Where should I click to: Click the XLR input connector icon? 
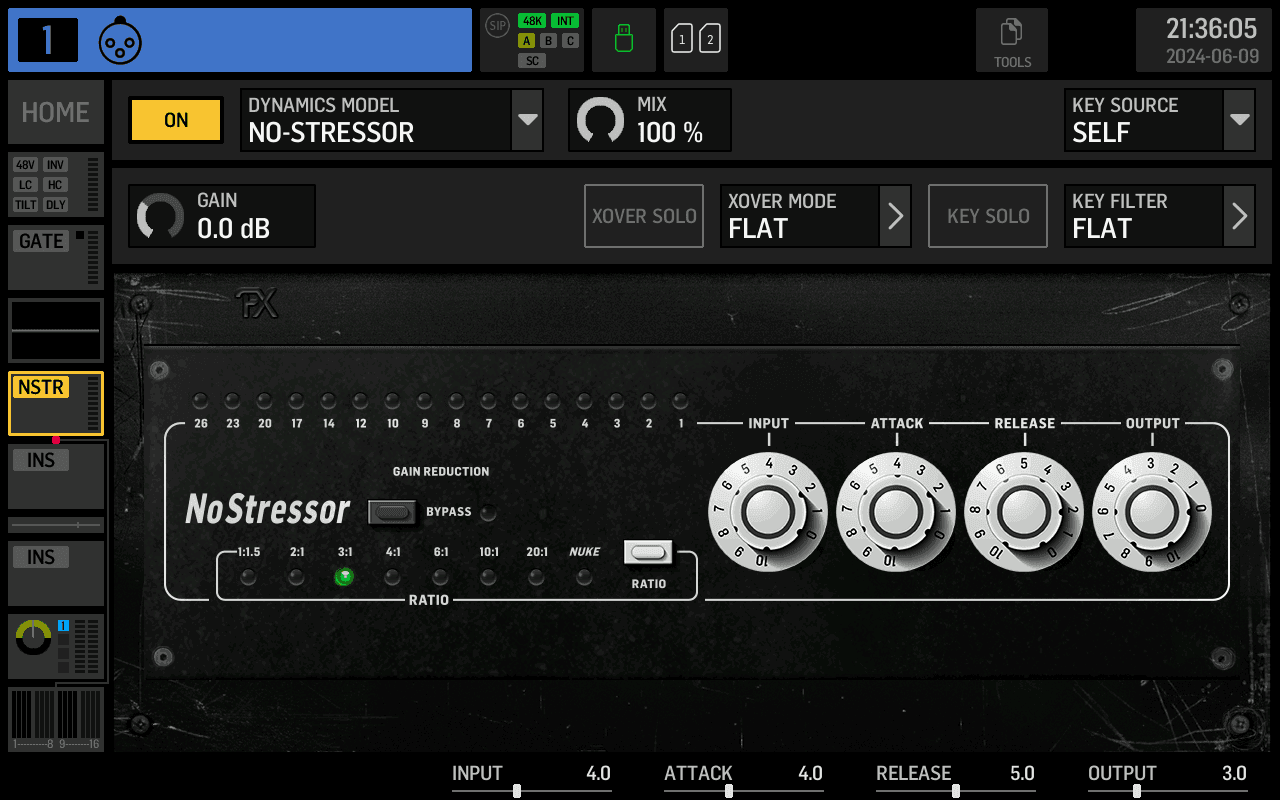120,40
